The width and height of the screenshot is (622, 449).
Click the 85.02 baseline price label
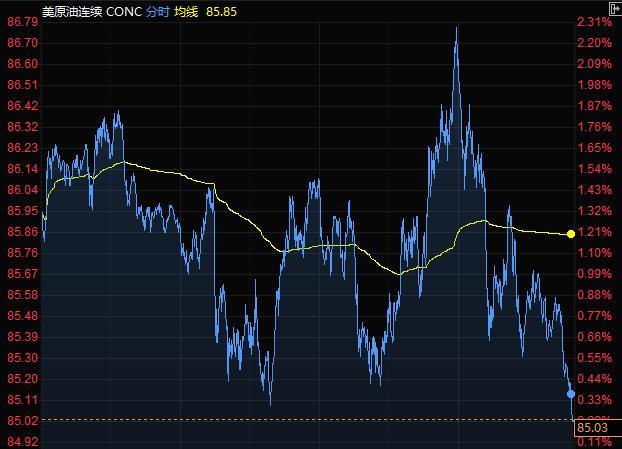click(22, 421)
